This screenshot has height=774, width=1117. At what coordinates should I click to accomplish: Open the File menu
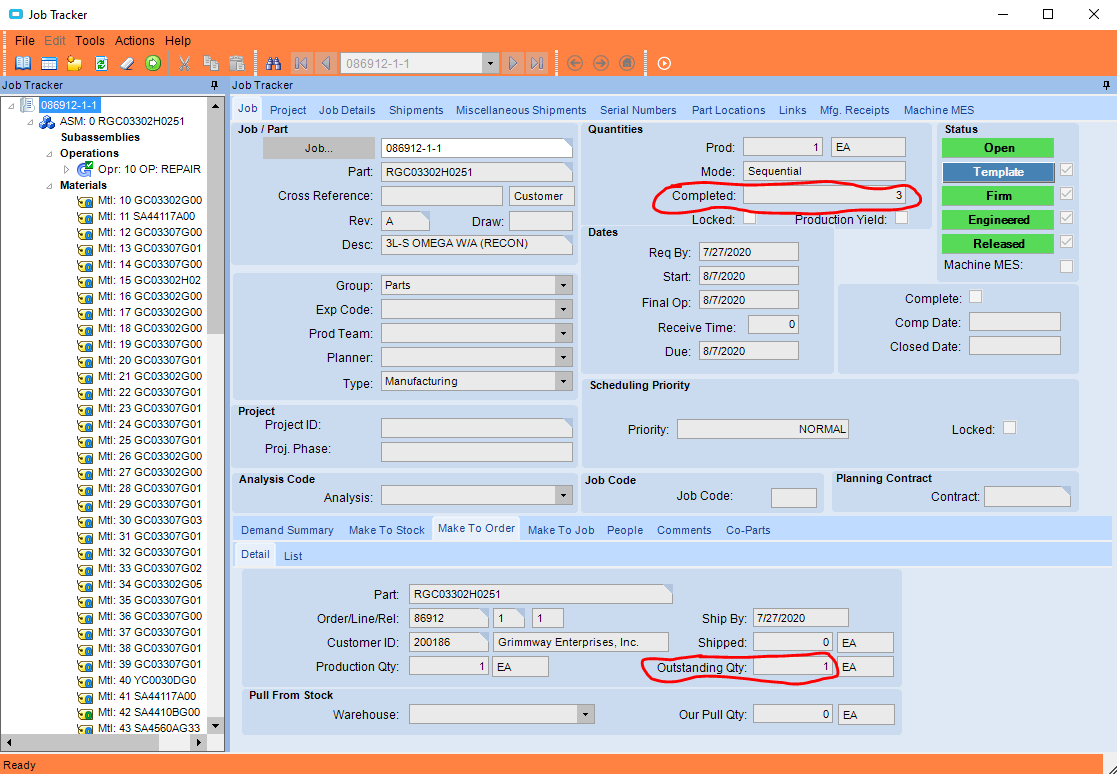pos(24,41)
